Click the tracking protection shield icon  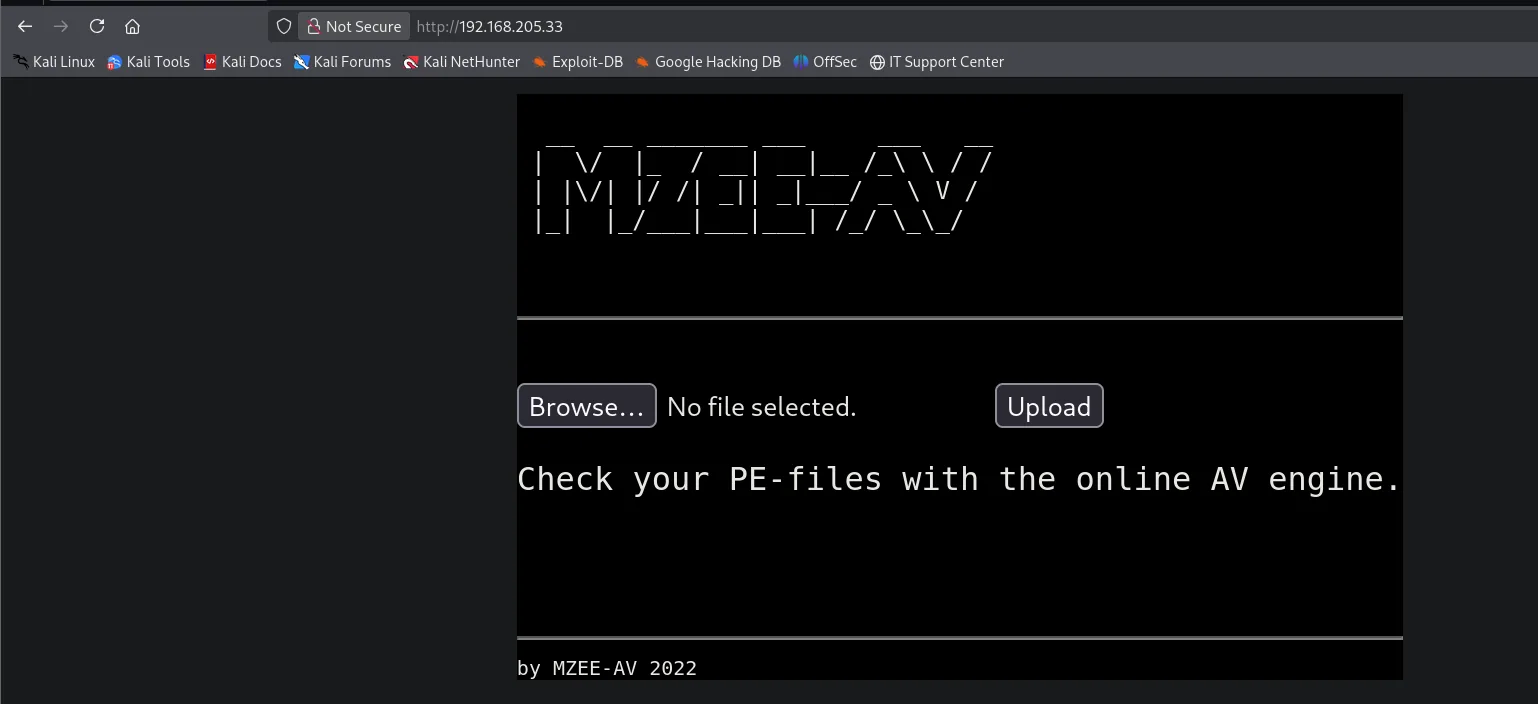284,27
